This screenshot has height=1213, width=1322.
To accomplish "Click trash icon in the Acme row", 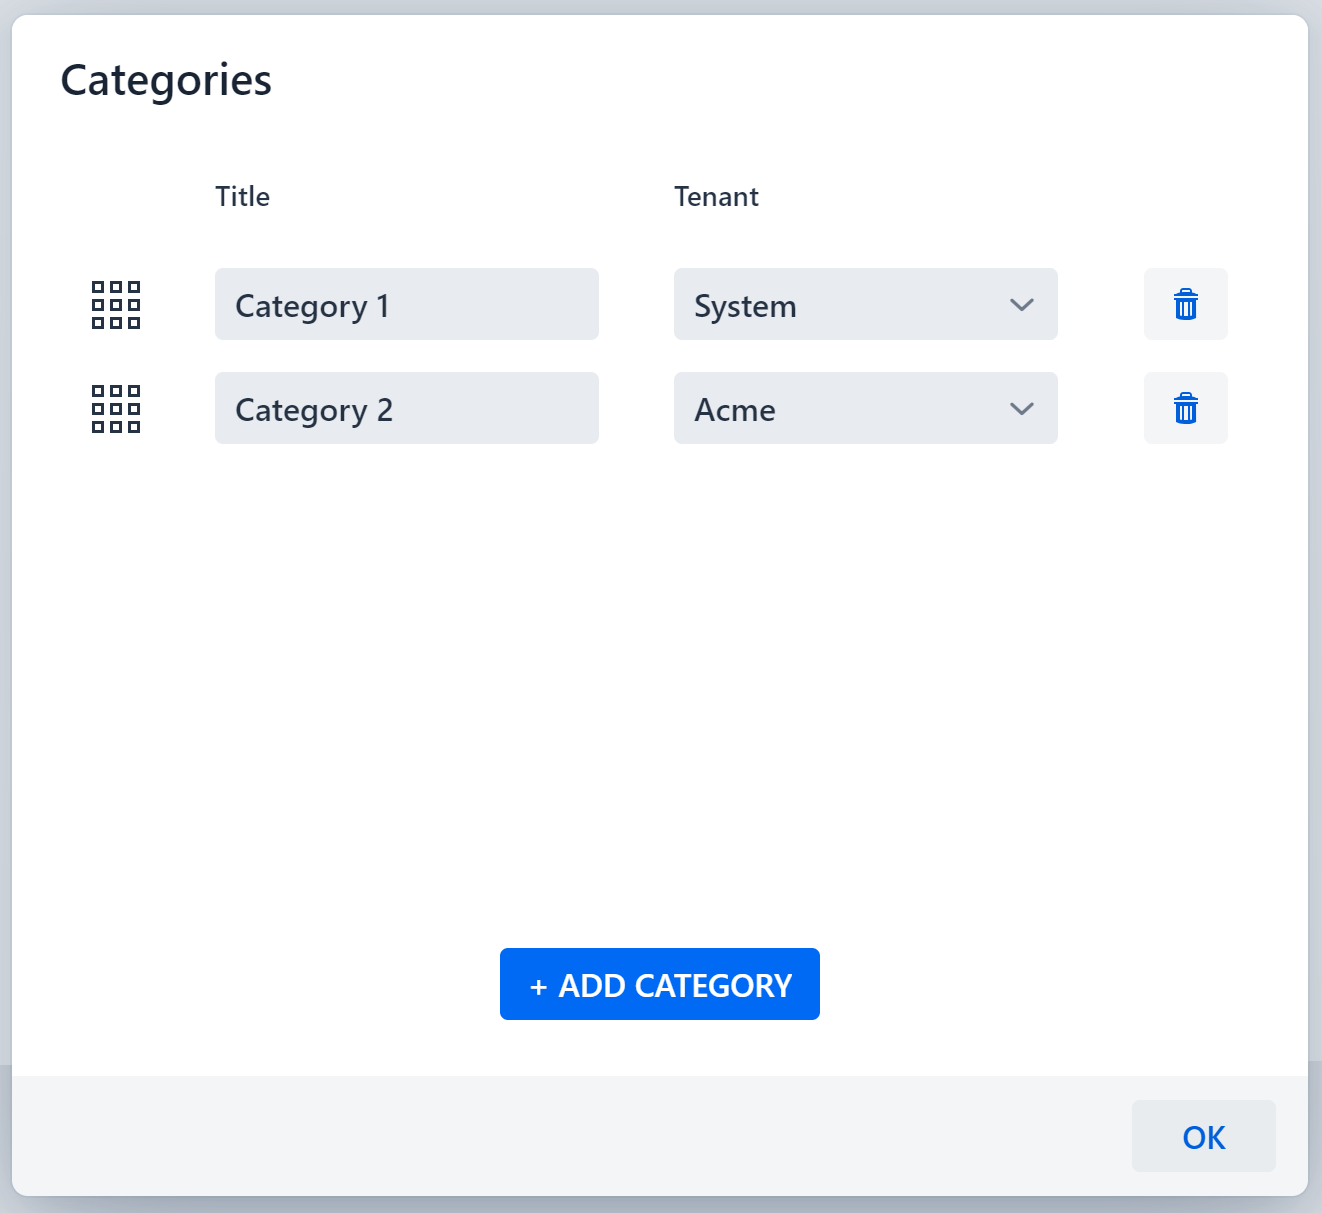I will coord(1185,408).
